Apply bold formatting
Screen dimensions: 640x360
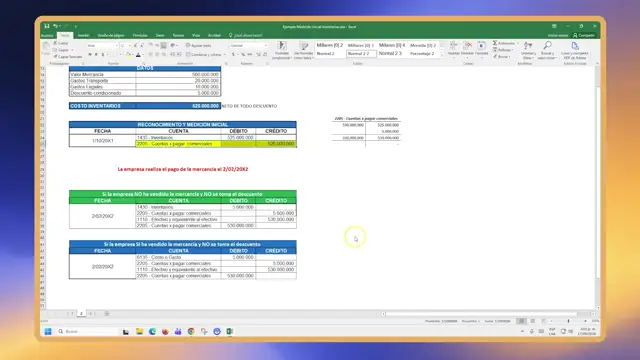tap(90, 54)
